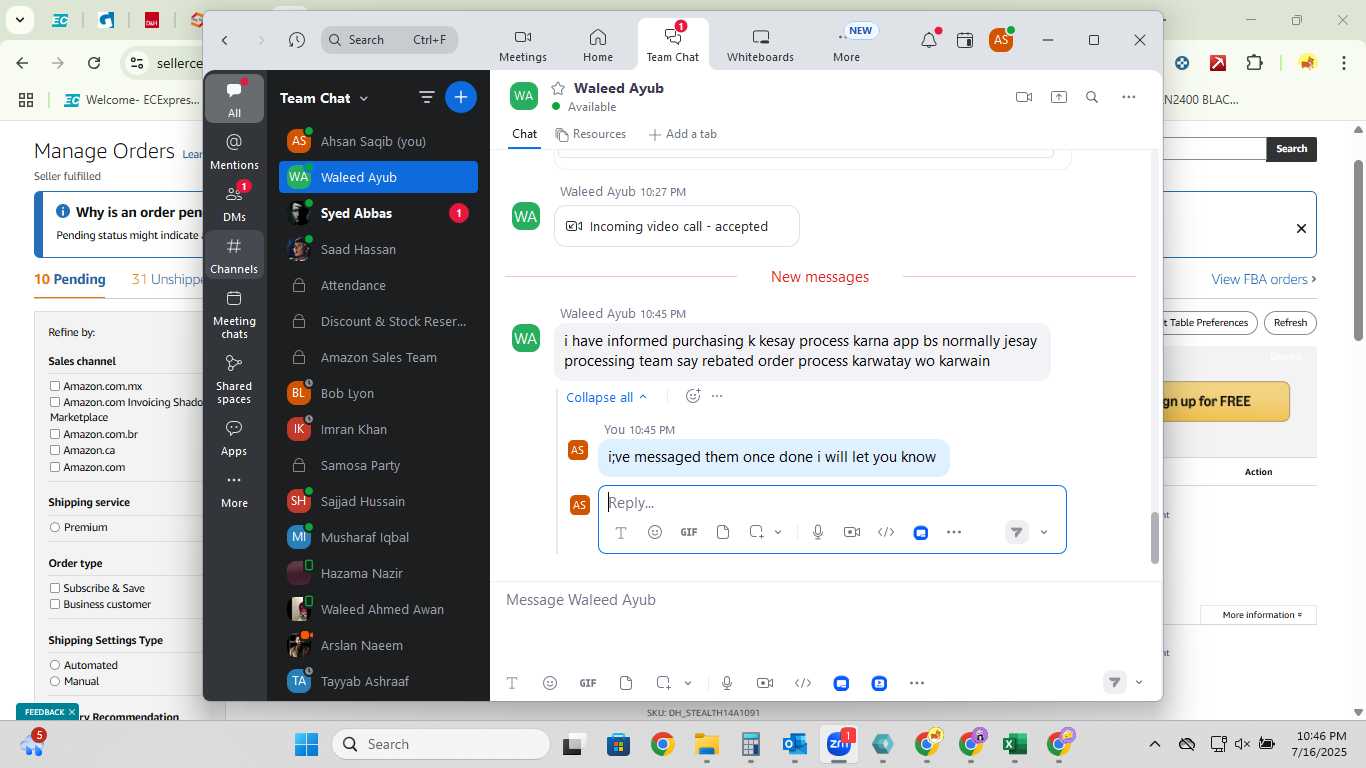Click the blue new chat plus button
The image size is (1366, 768).
460,97
